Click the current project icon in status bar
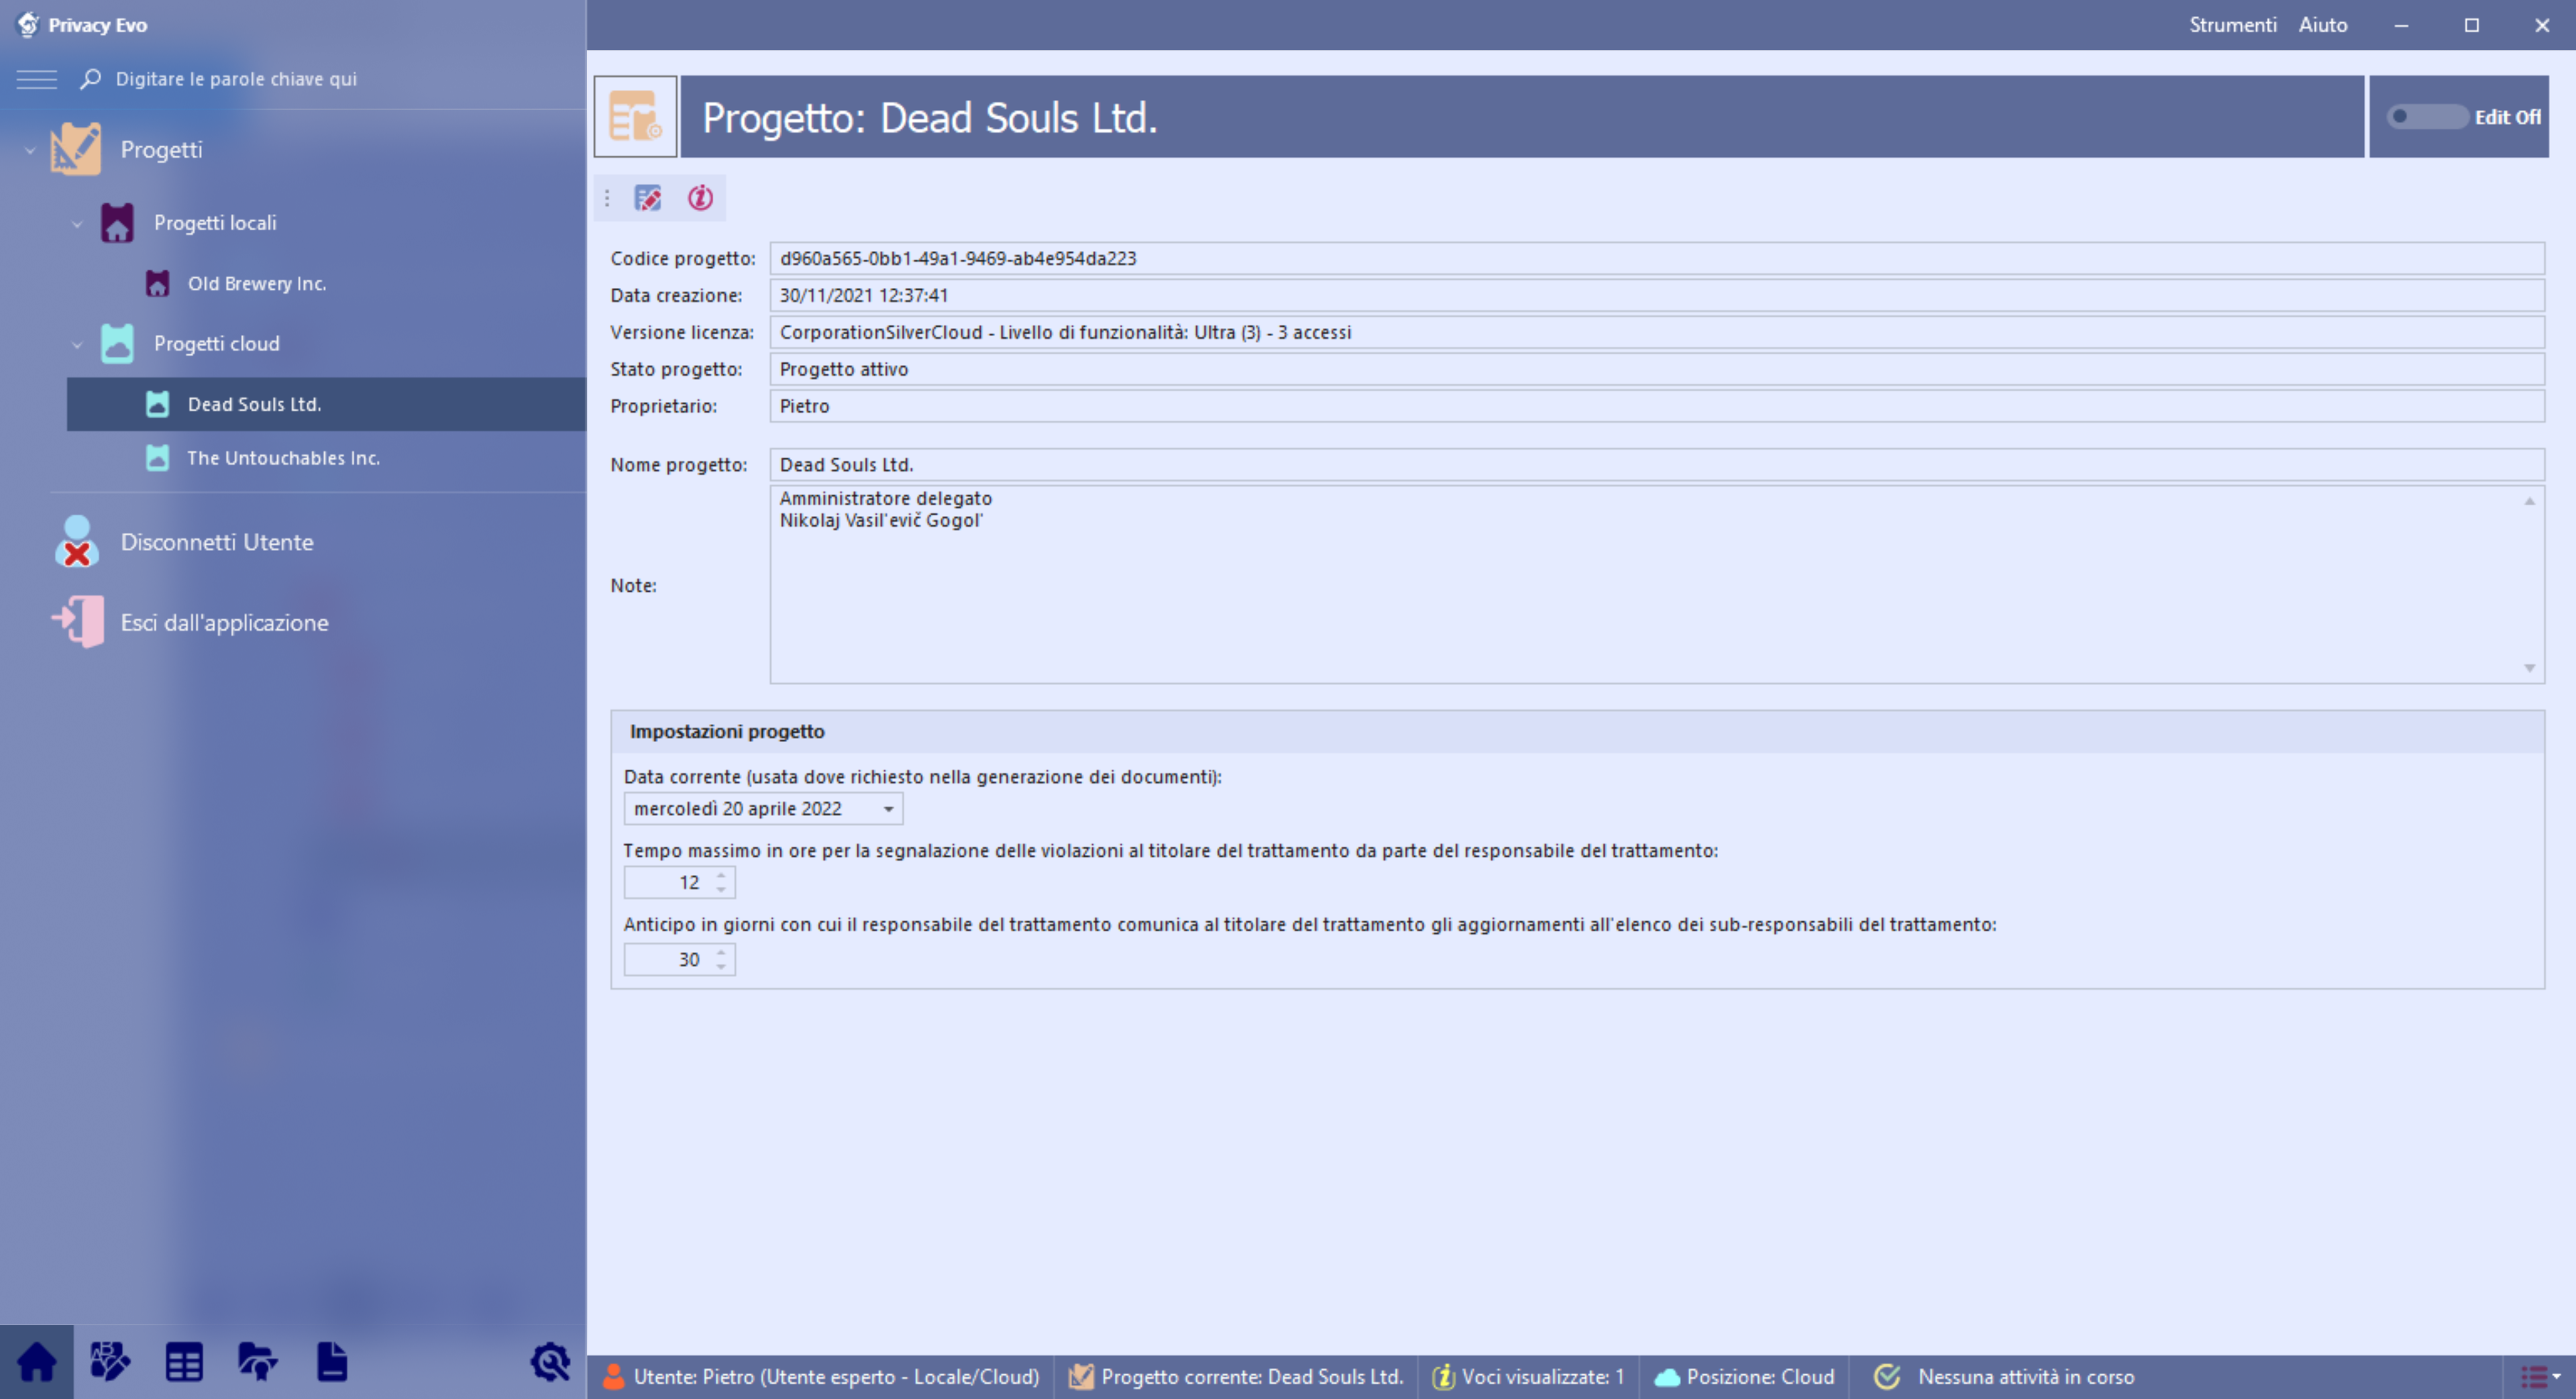Viewport: 2576px width, 1399px height. [1080, 1377]
